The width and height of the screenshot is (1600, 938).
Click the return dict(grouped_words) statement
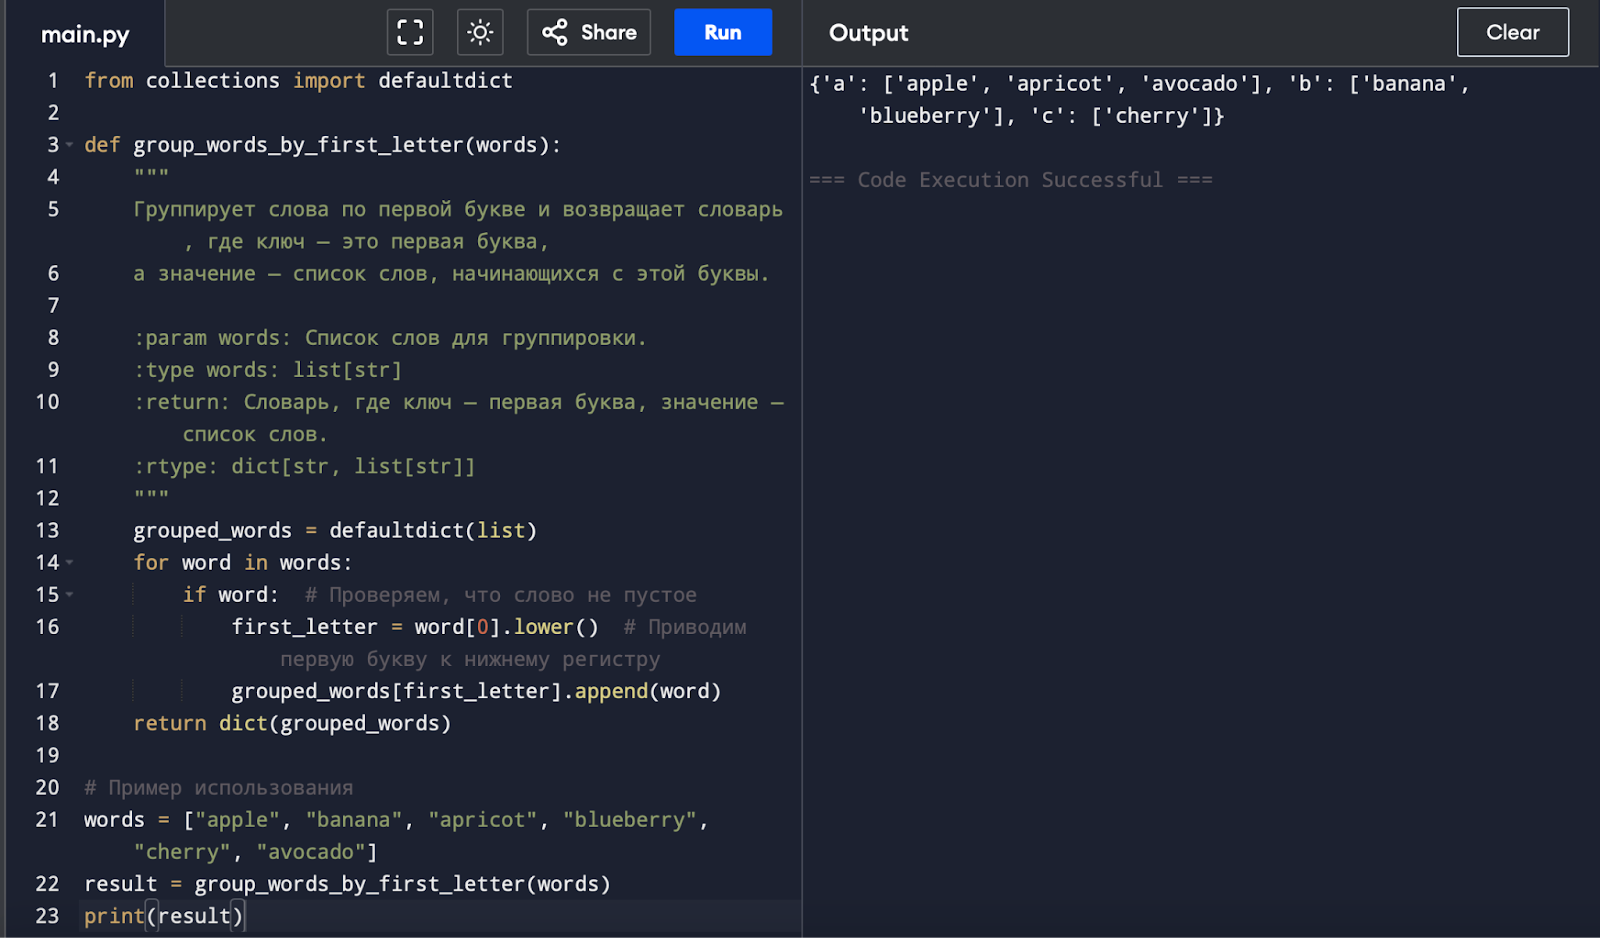pyautogui.click(x=292, y=723)
